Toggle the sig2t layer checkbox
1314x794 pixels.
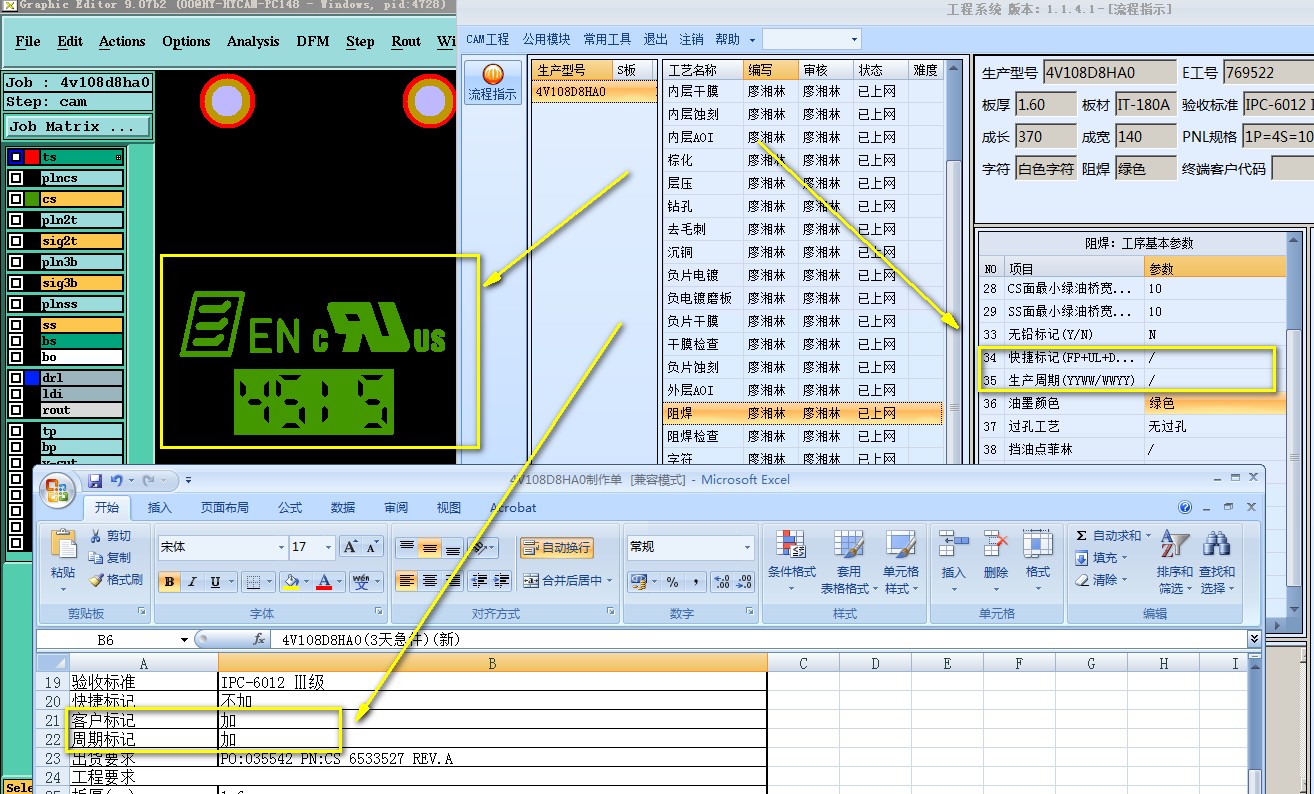pyautogui.click(x=16, y=241)
